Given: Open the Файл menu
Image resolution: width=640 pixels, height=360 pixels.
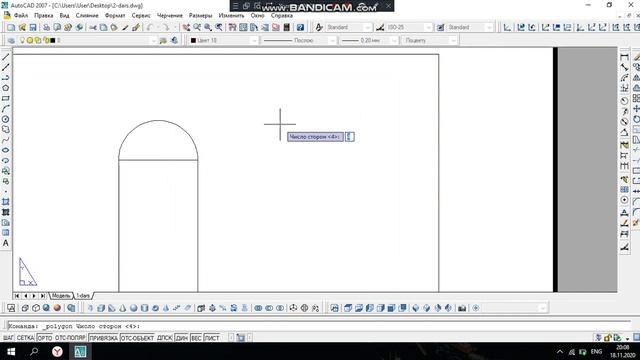Looking at the screenshot, I should (x=21, y=16).
